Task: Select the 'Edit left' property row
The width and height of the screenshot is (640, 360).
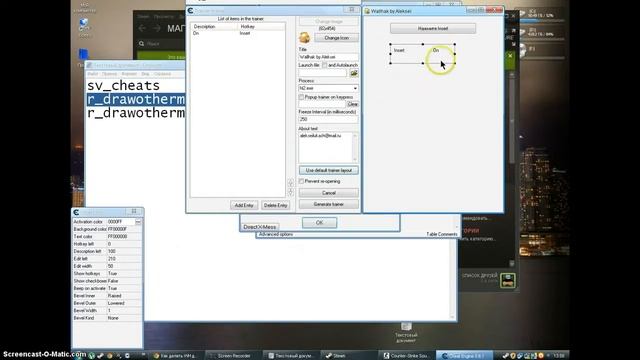Action: click(107, 259)
